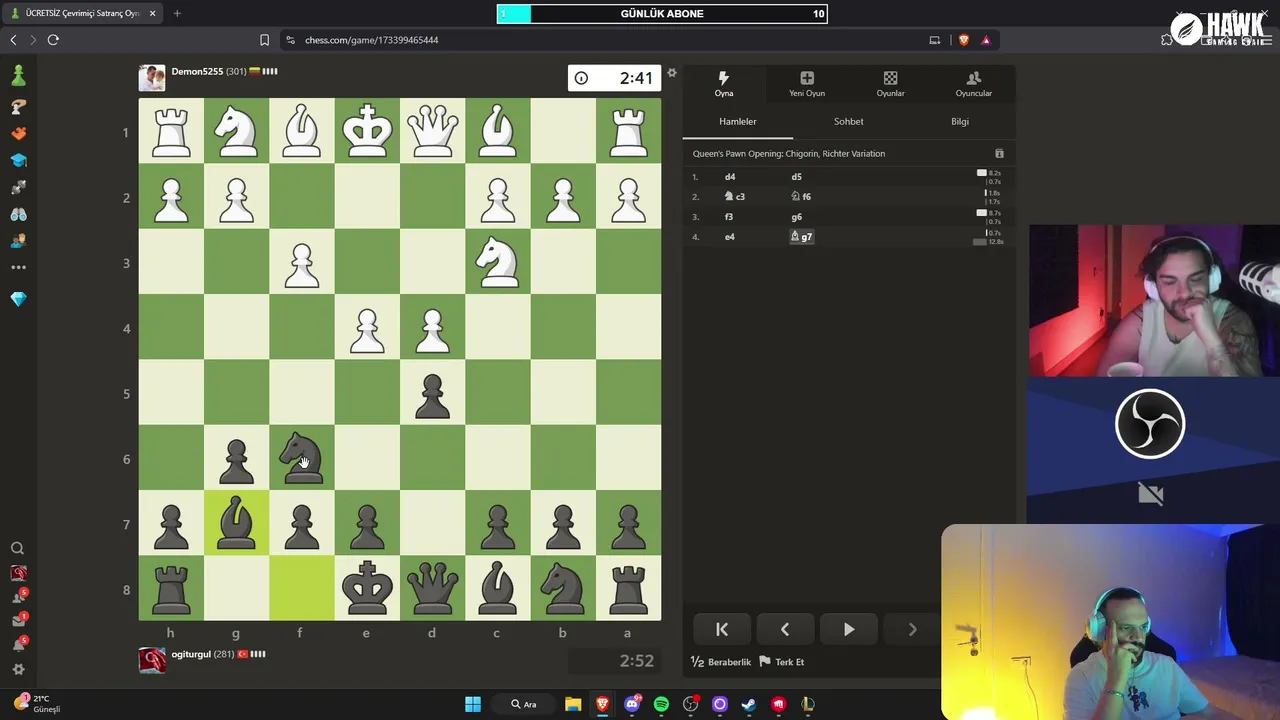Resign using the Terk Et button
The height and width of the screenshot is (720, 1280).
[782, 662]
